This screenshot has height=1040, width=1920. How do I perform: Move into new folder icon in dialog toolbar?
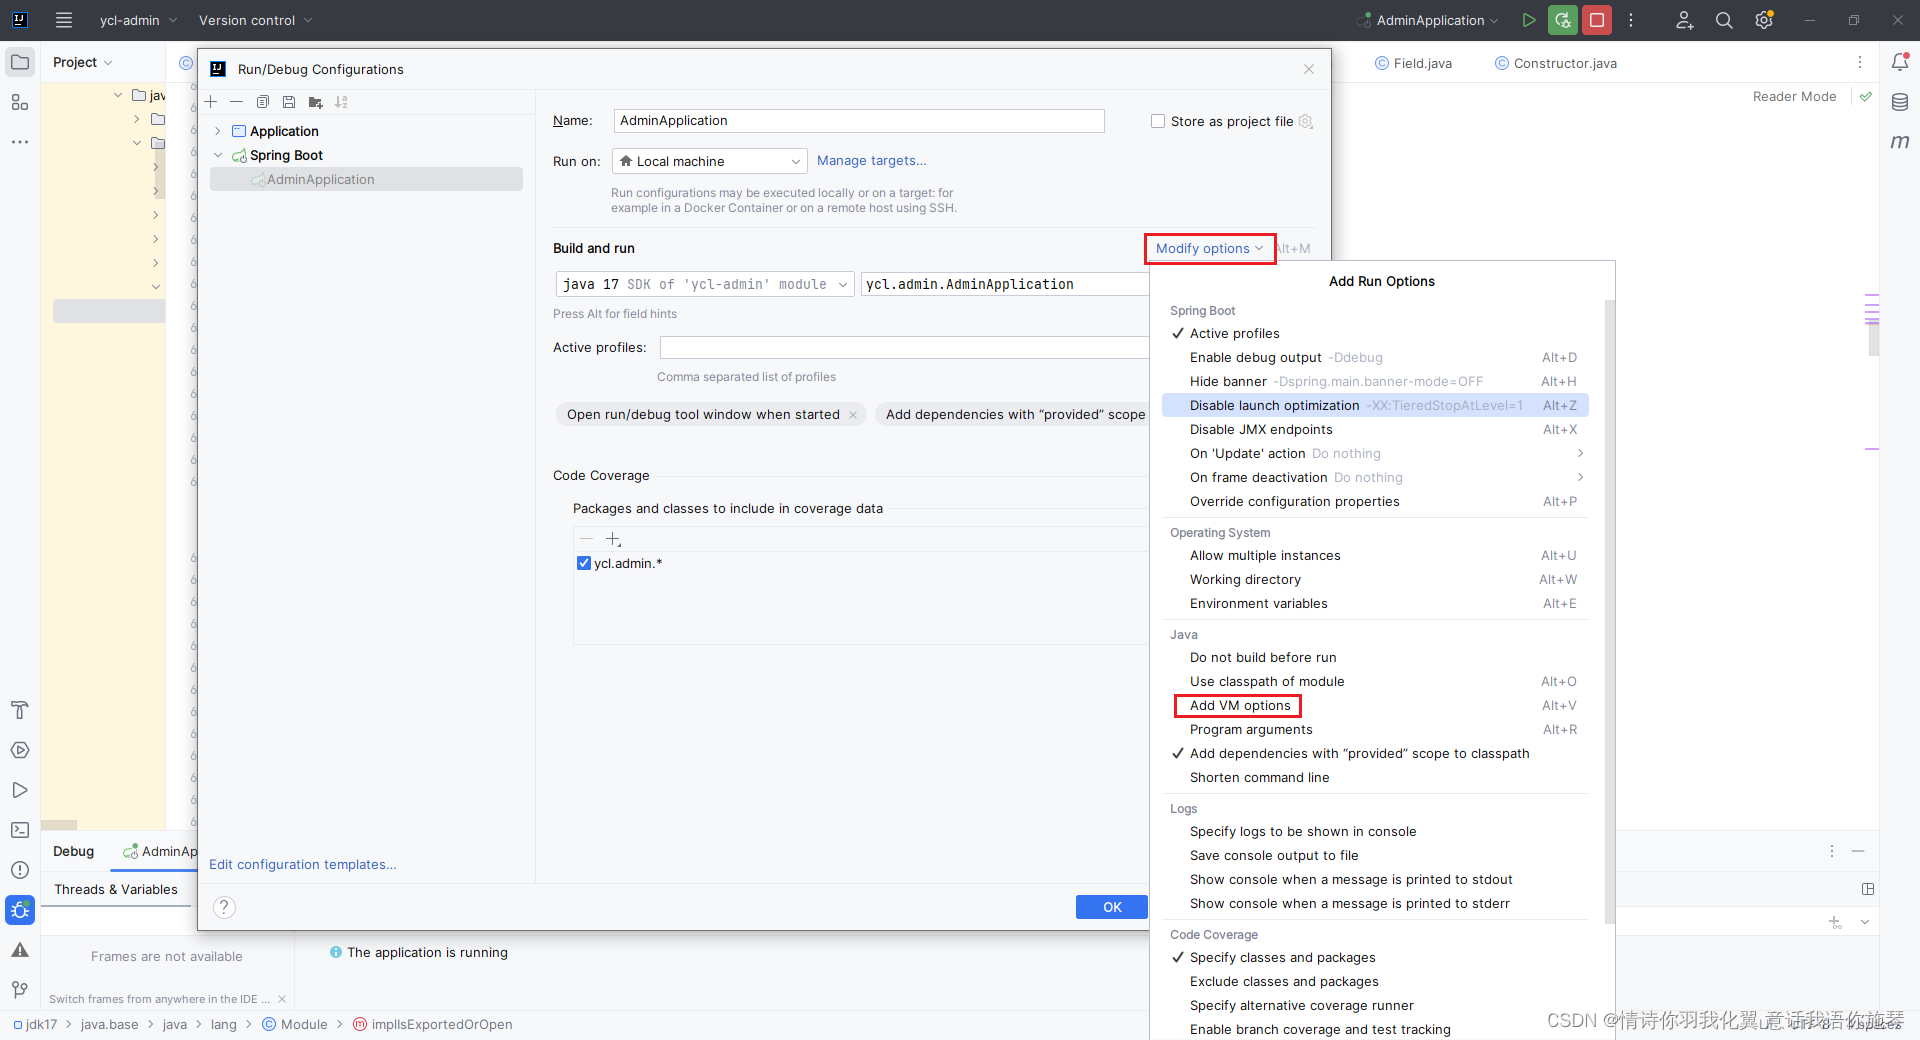tap(316, 102)
